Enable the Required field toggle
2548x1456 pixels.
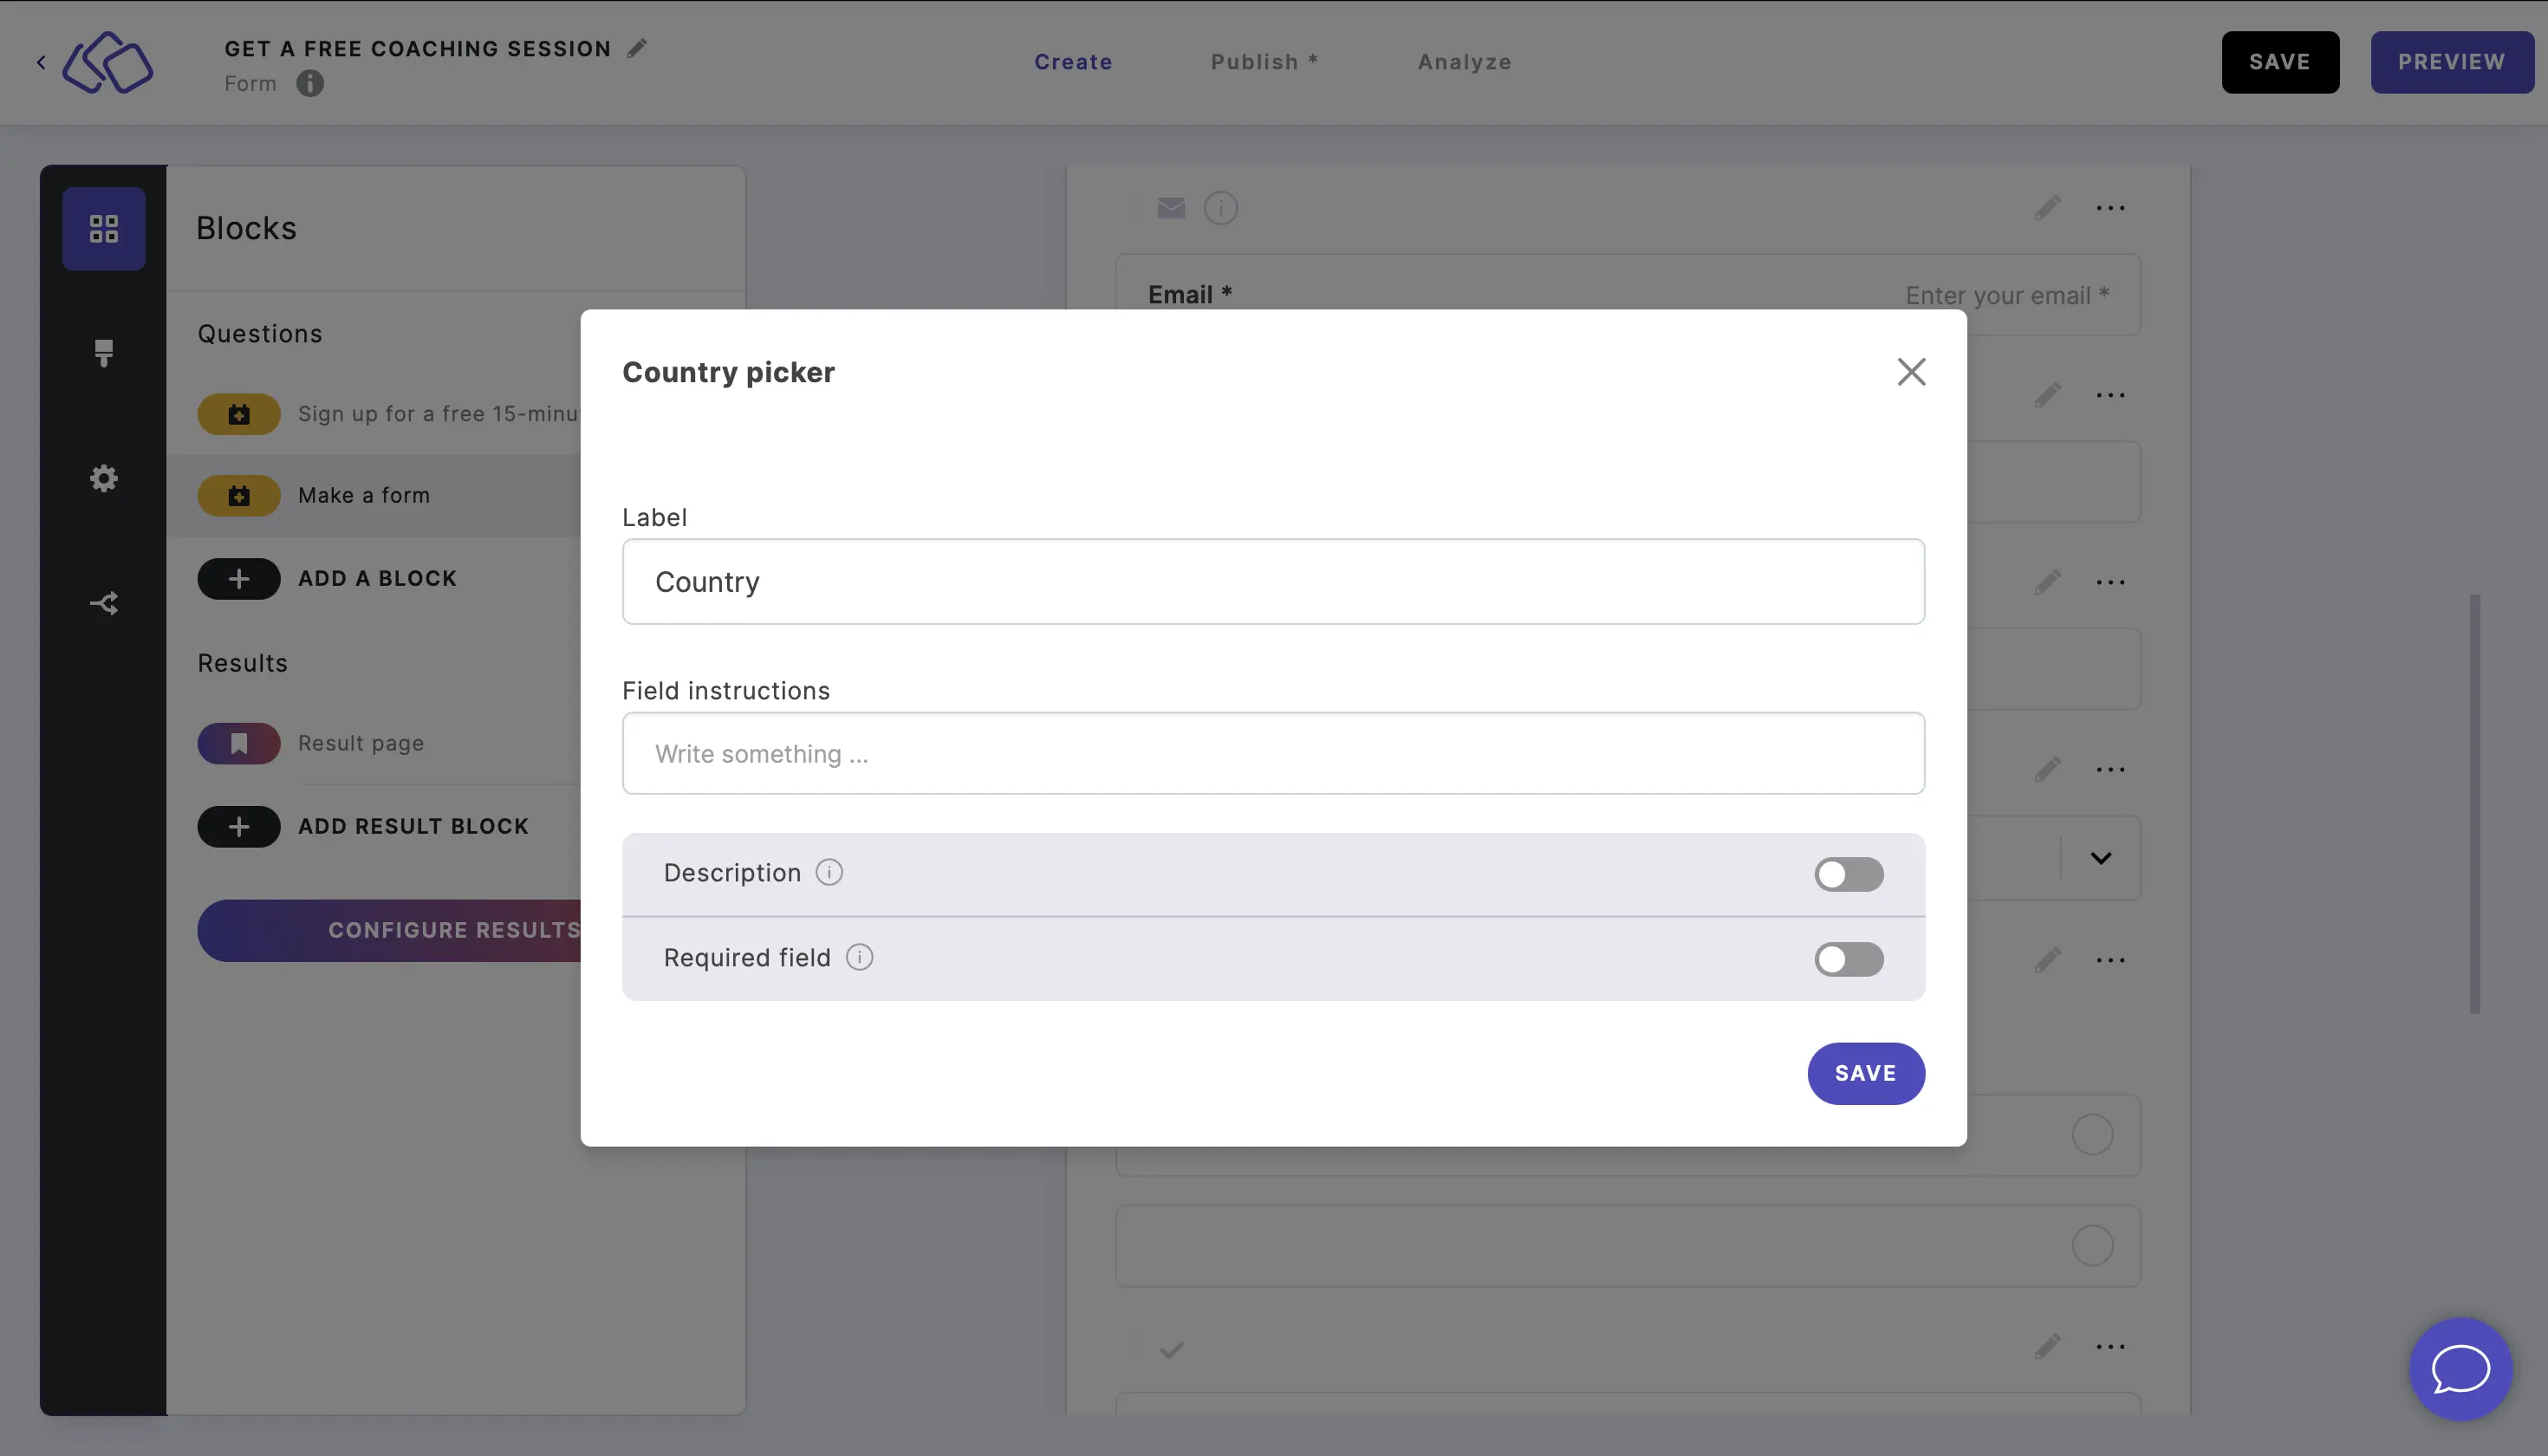coord(1849,959)
